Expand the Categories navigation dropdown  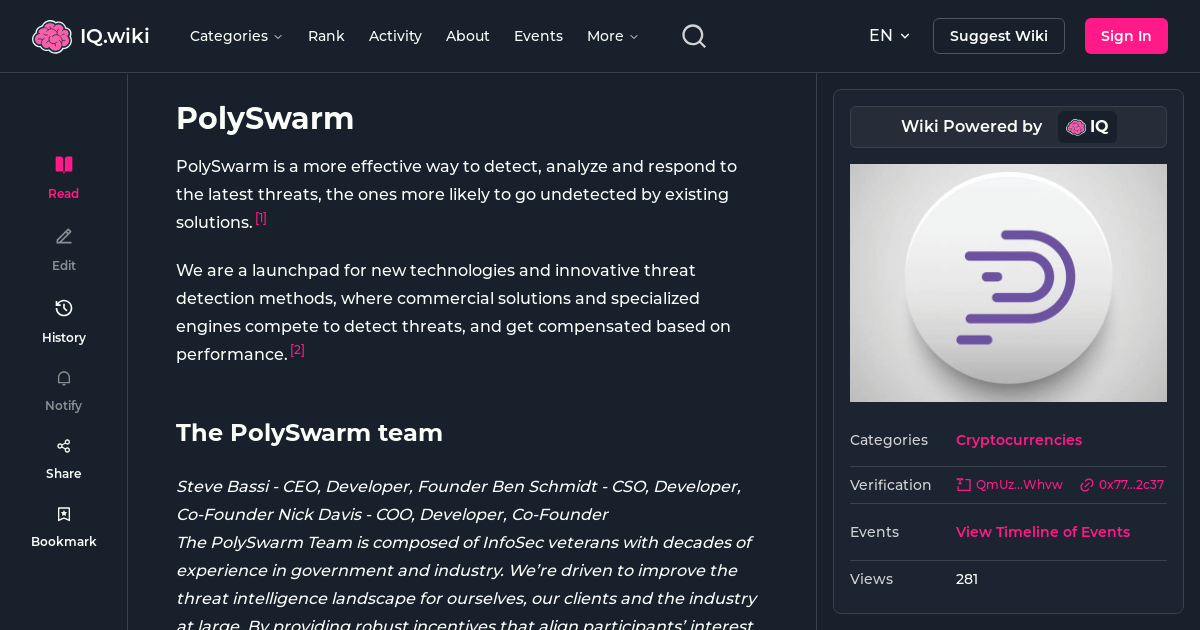point(236,35)
